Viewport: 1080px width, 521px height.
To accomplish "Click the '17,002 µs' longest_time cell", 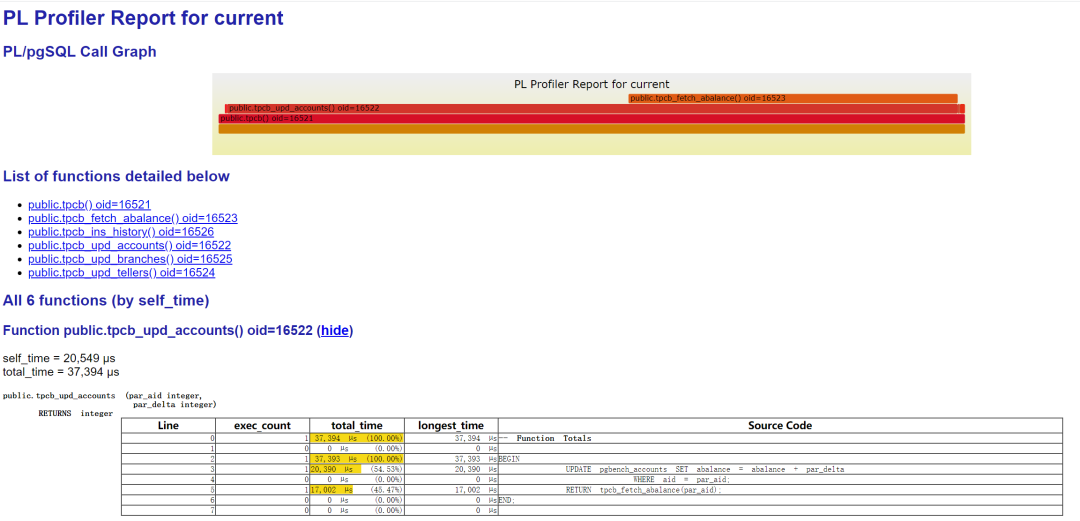I will pyautogui.click(x=451, y=490).
